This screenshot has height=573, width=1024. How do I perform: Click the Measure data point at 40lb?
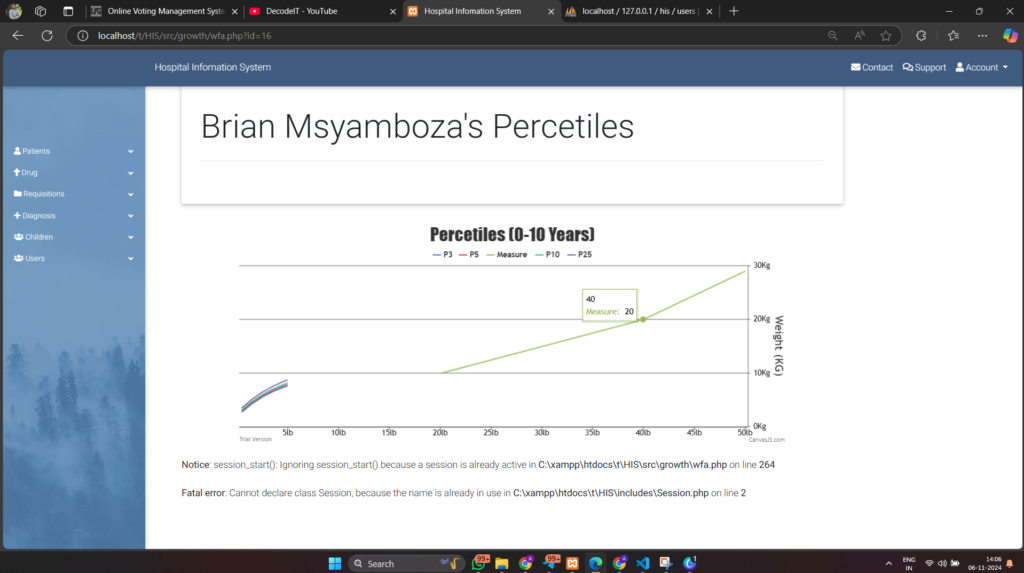coord(643,319)
